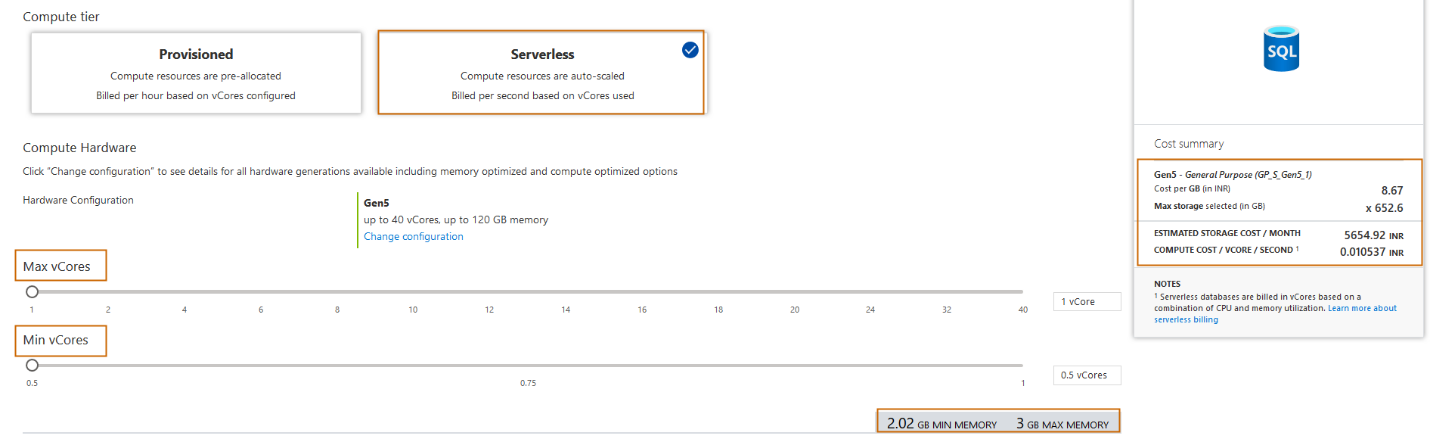This screenshot has width=1430, height=442.
Task: Click the compute cost footnote superscript marker
Action: [x=1299, y=248]
